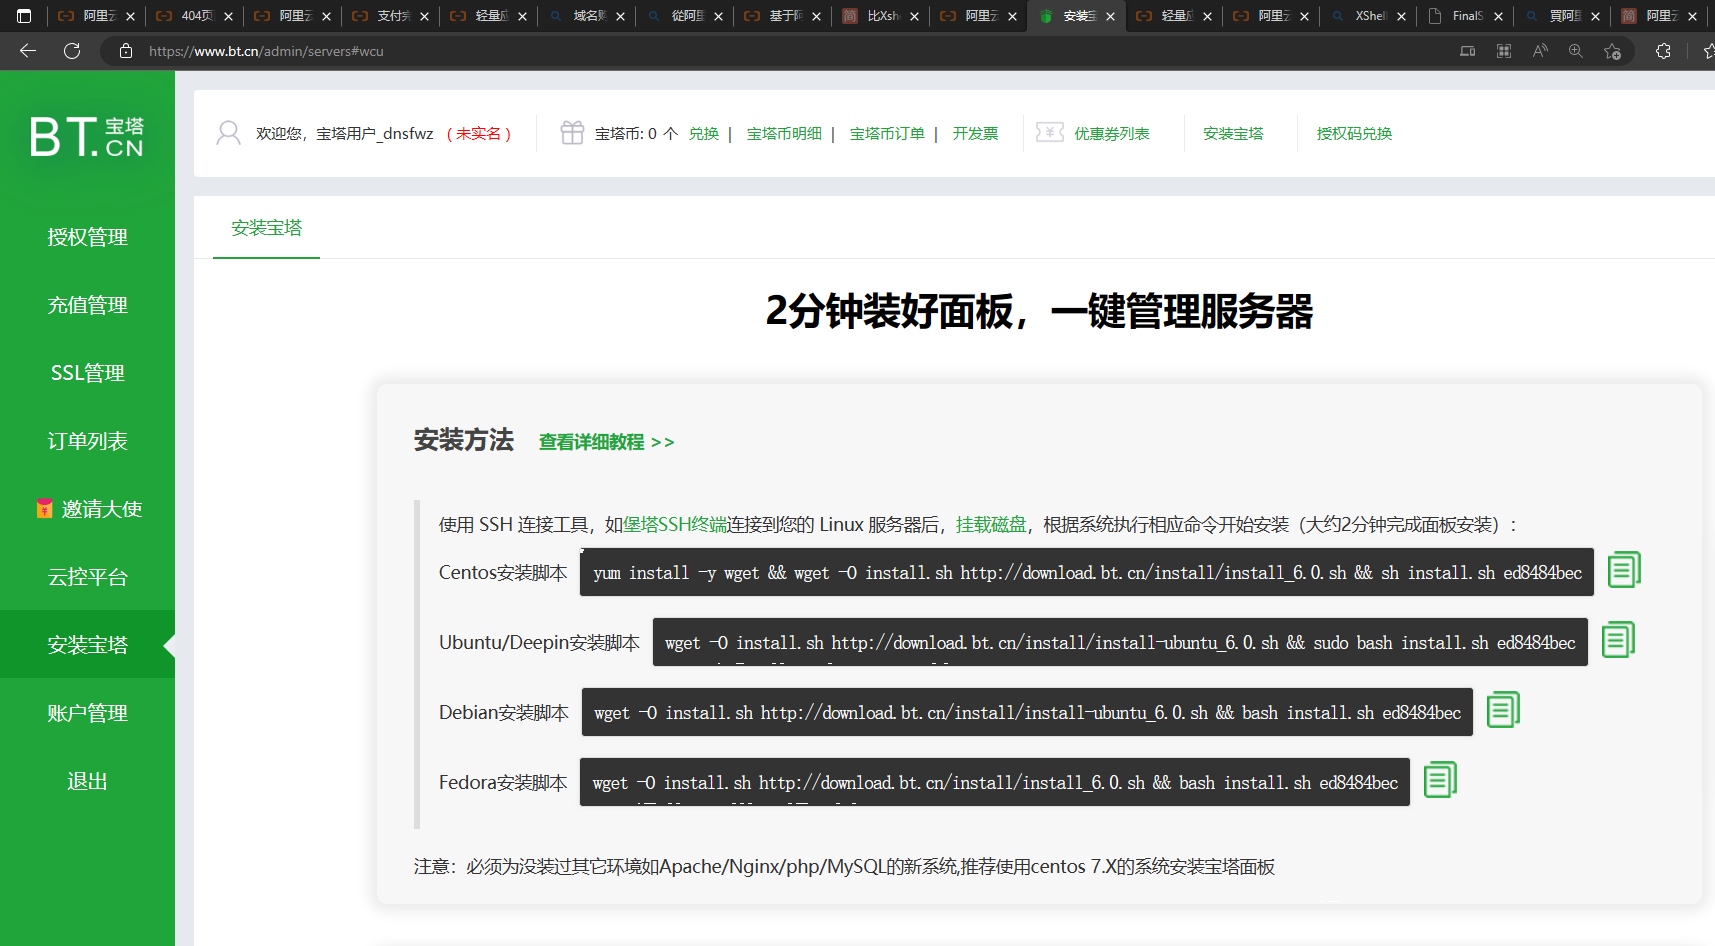Close the active 安装宝塔 browser tab
The width and height of the screenshot is (1715, 946).
[1110, 16]
